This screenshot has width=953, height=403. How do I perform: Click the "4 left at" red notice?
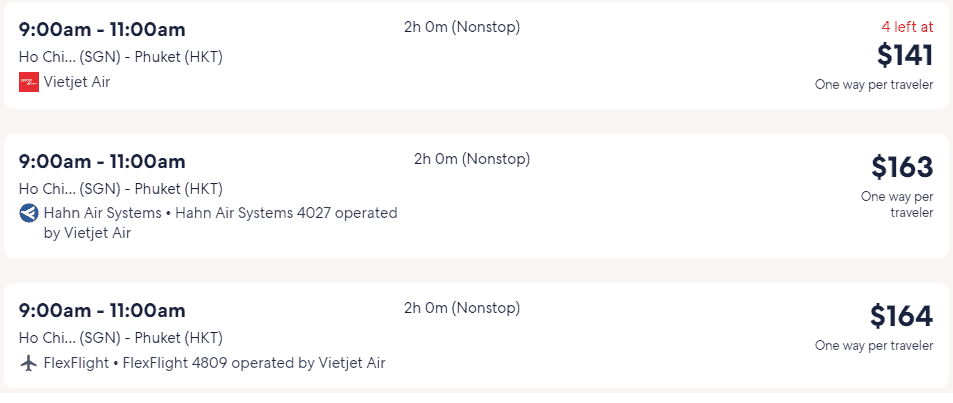click(x=907, y=27)
